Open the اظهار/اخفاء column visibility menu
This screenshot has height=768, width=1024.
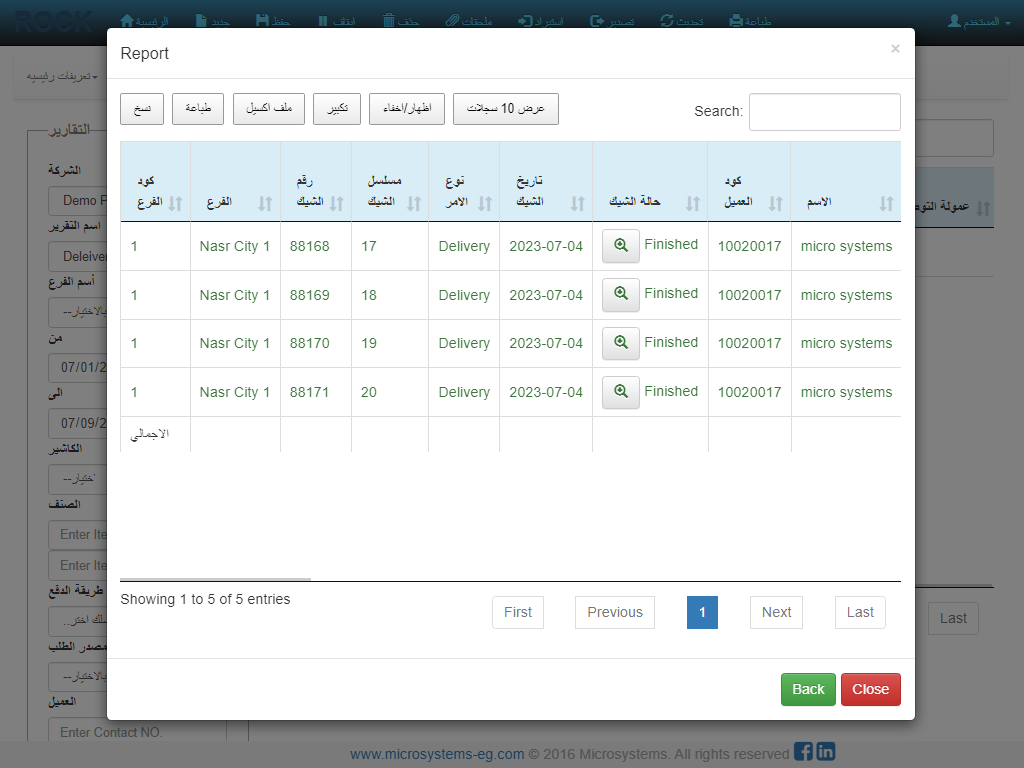tap(407, 109)
